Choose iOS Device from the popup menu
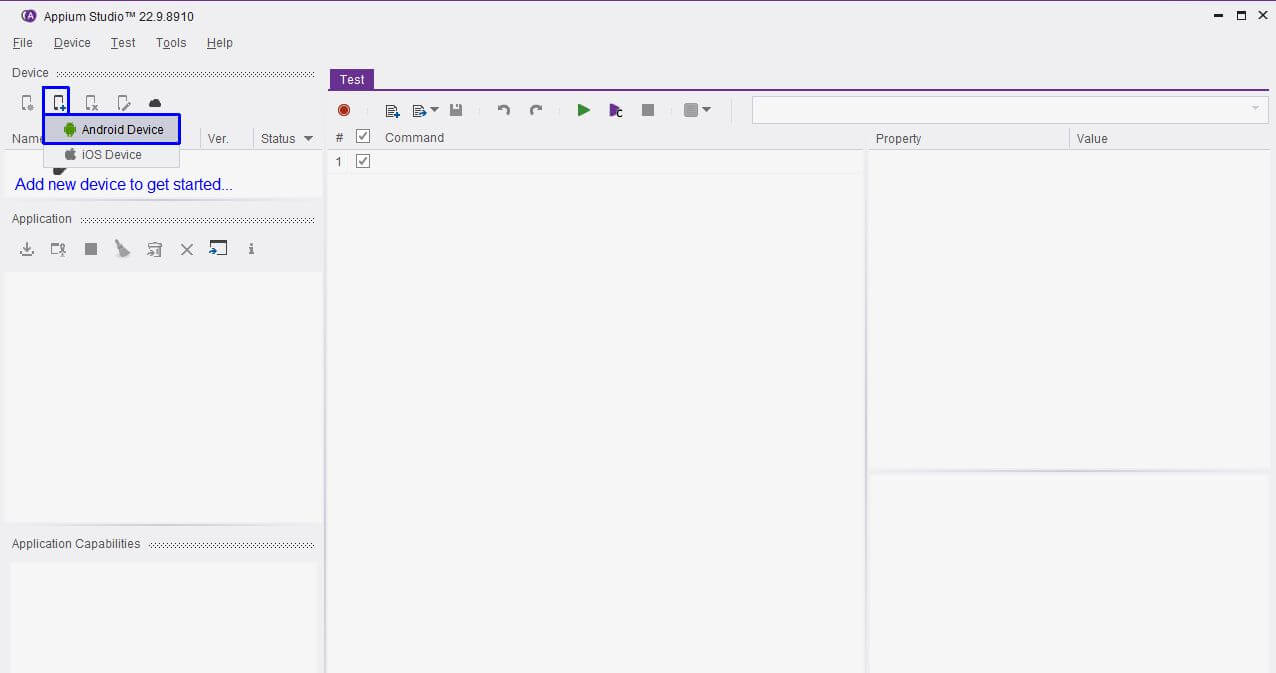1276x673 pixels. click(111, 155)
